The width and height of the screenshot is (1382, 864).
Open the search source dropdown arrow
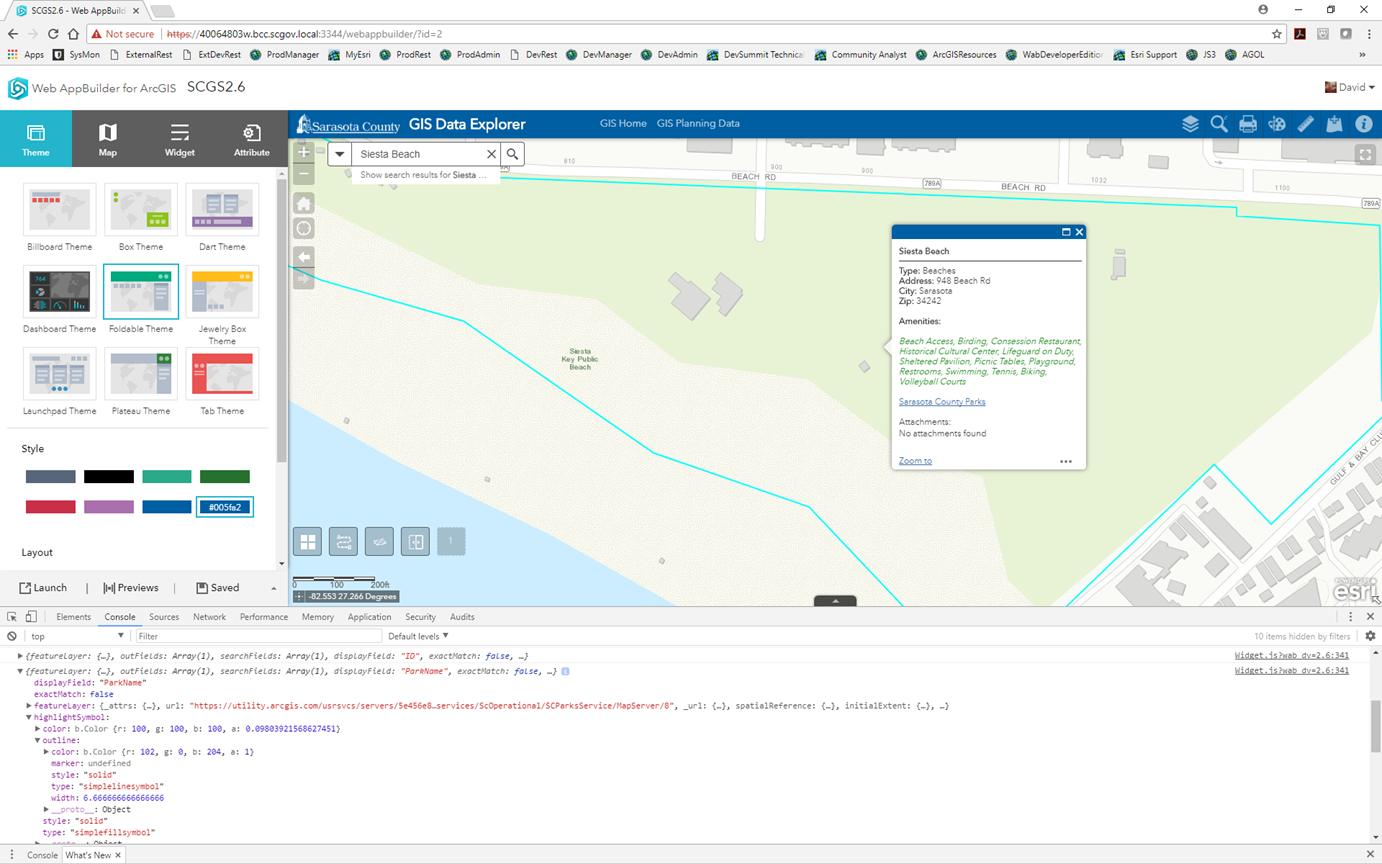[x=340, y=154]
